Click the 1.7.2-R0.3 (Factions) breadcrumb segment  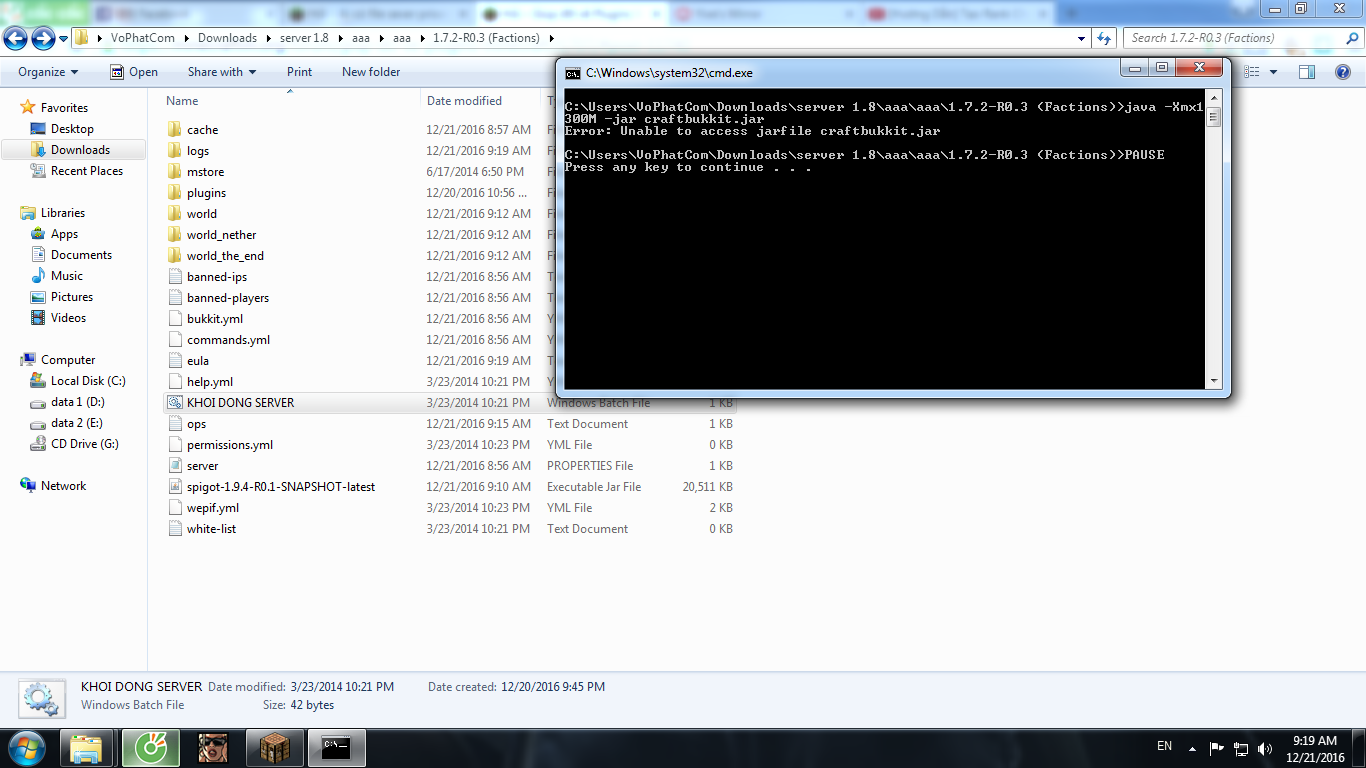486,38
